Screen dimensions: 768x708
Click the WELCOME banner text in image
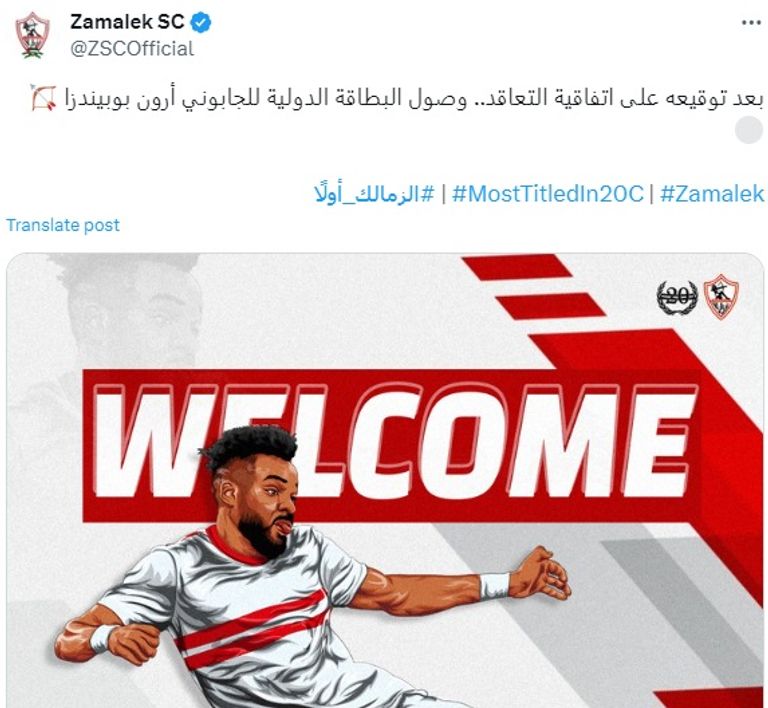(x=394, y=440)
